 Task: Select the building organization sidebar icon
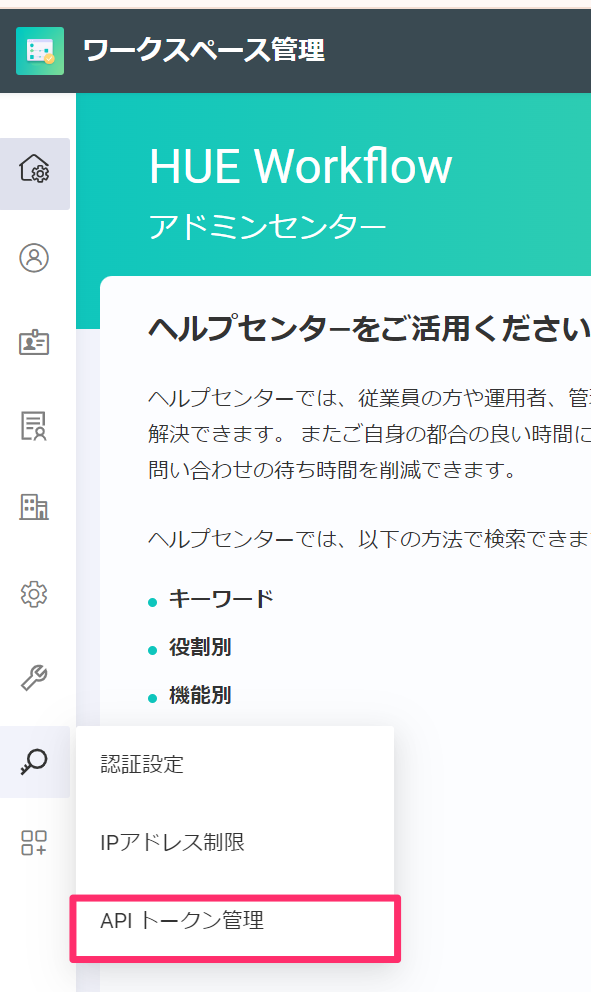pyautogui.click(x=34, y=507)
